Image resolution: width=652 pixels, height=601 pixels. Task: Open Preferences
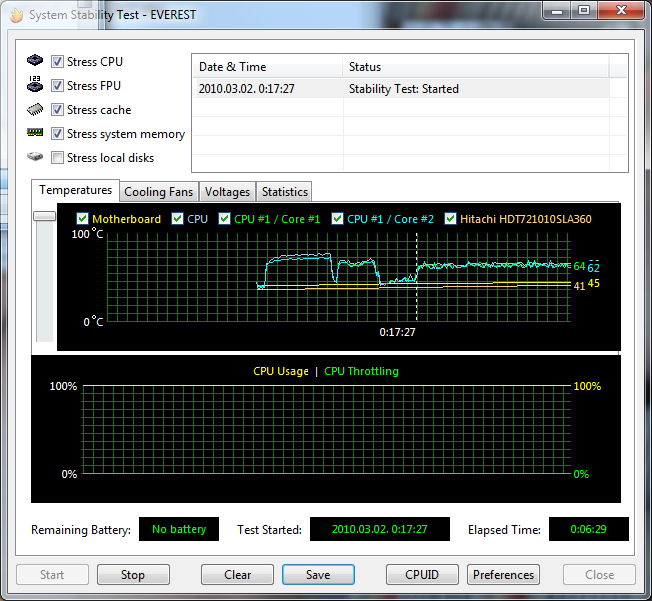503,574
